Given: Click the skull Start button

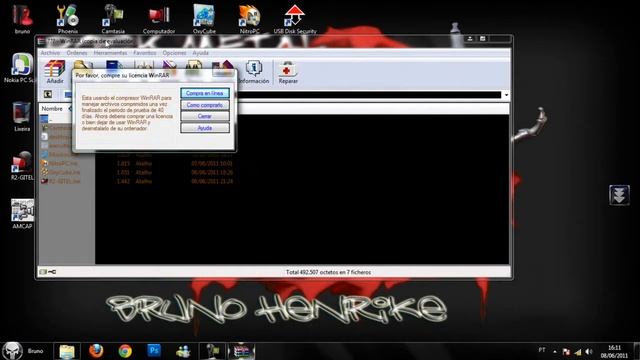Looking at the screenshot, I should pyautogui.click(x=12, y=351).
